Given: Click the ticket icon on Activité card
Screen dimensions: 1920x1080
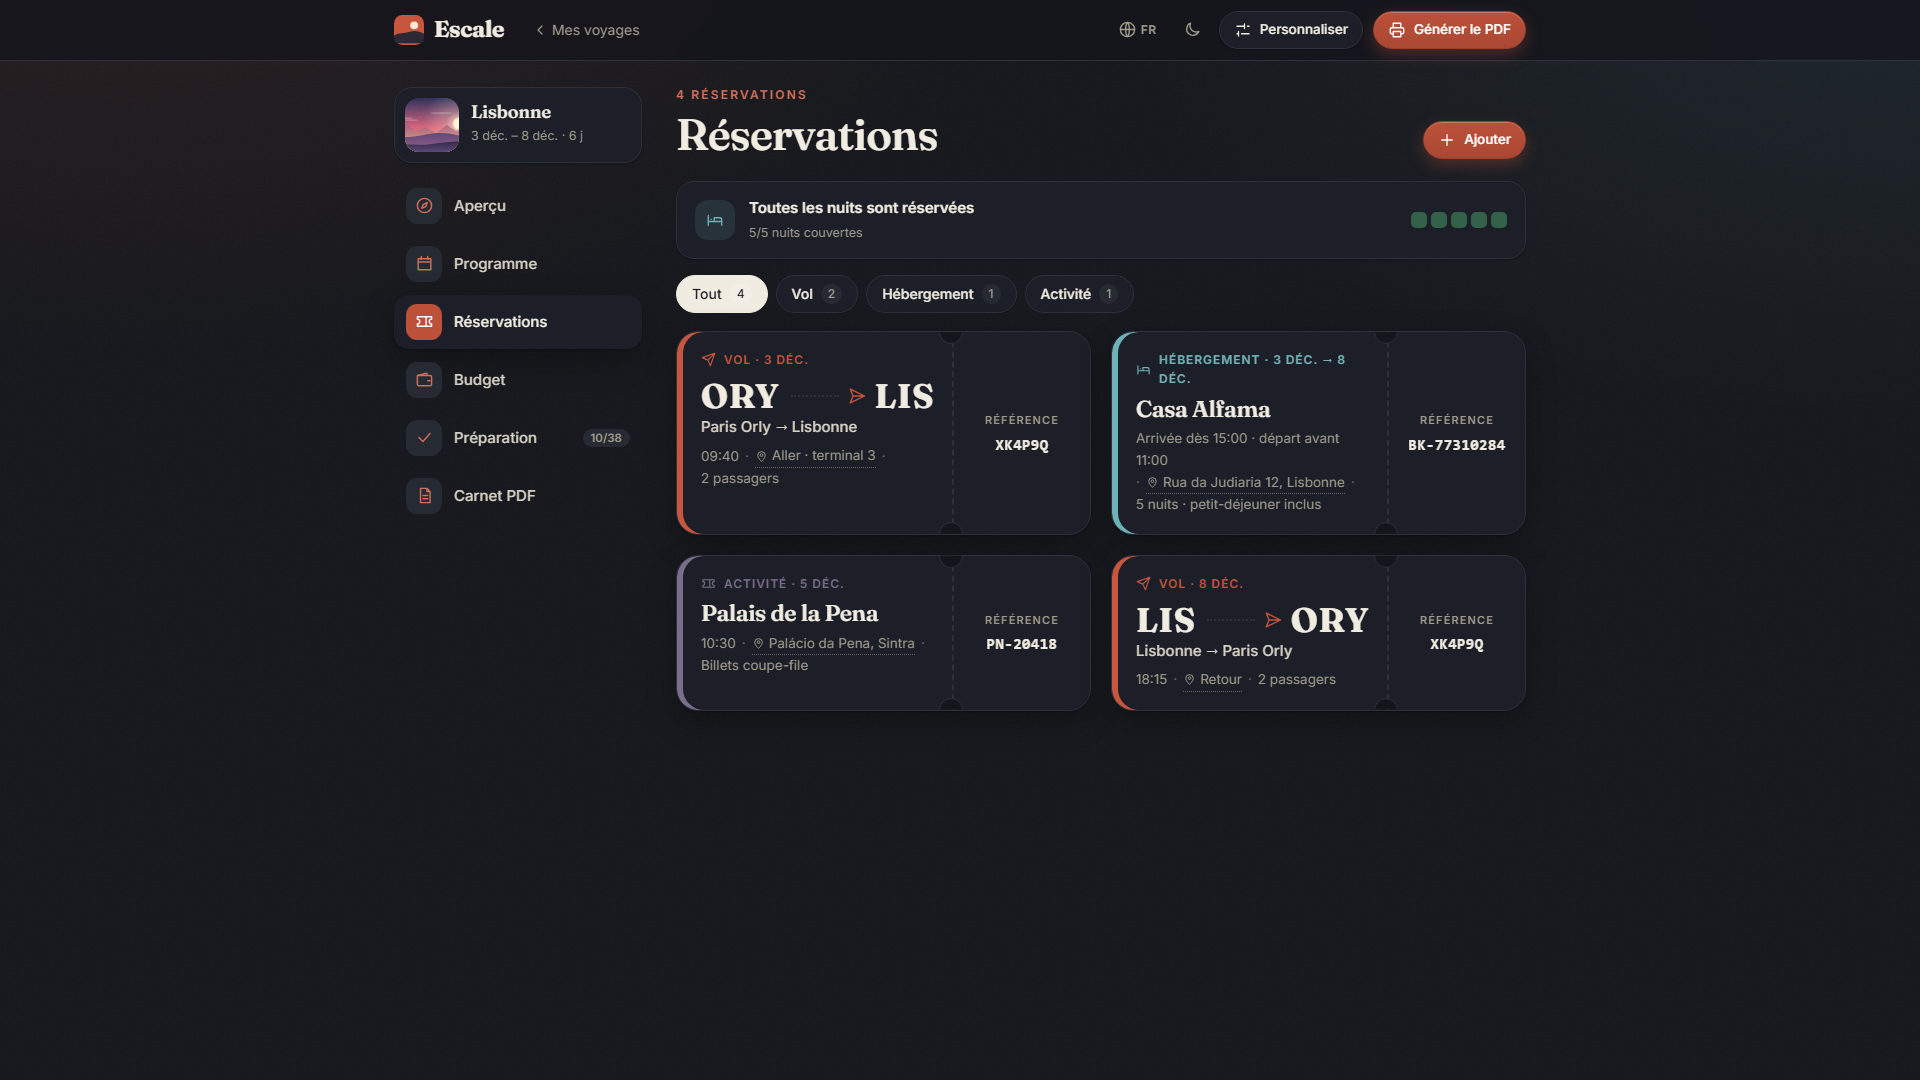Looking at the screenshot, I should pos(708,583).
